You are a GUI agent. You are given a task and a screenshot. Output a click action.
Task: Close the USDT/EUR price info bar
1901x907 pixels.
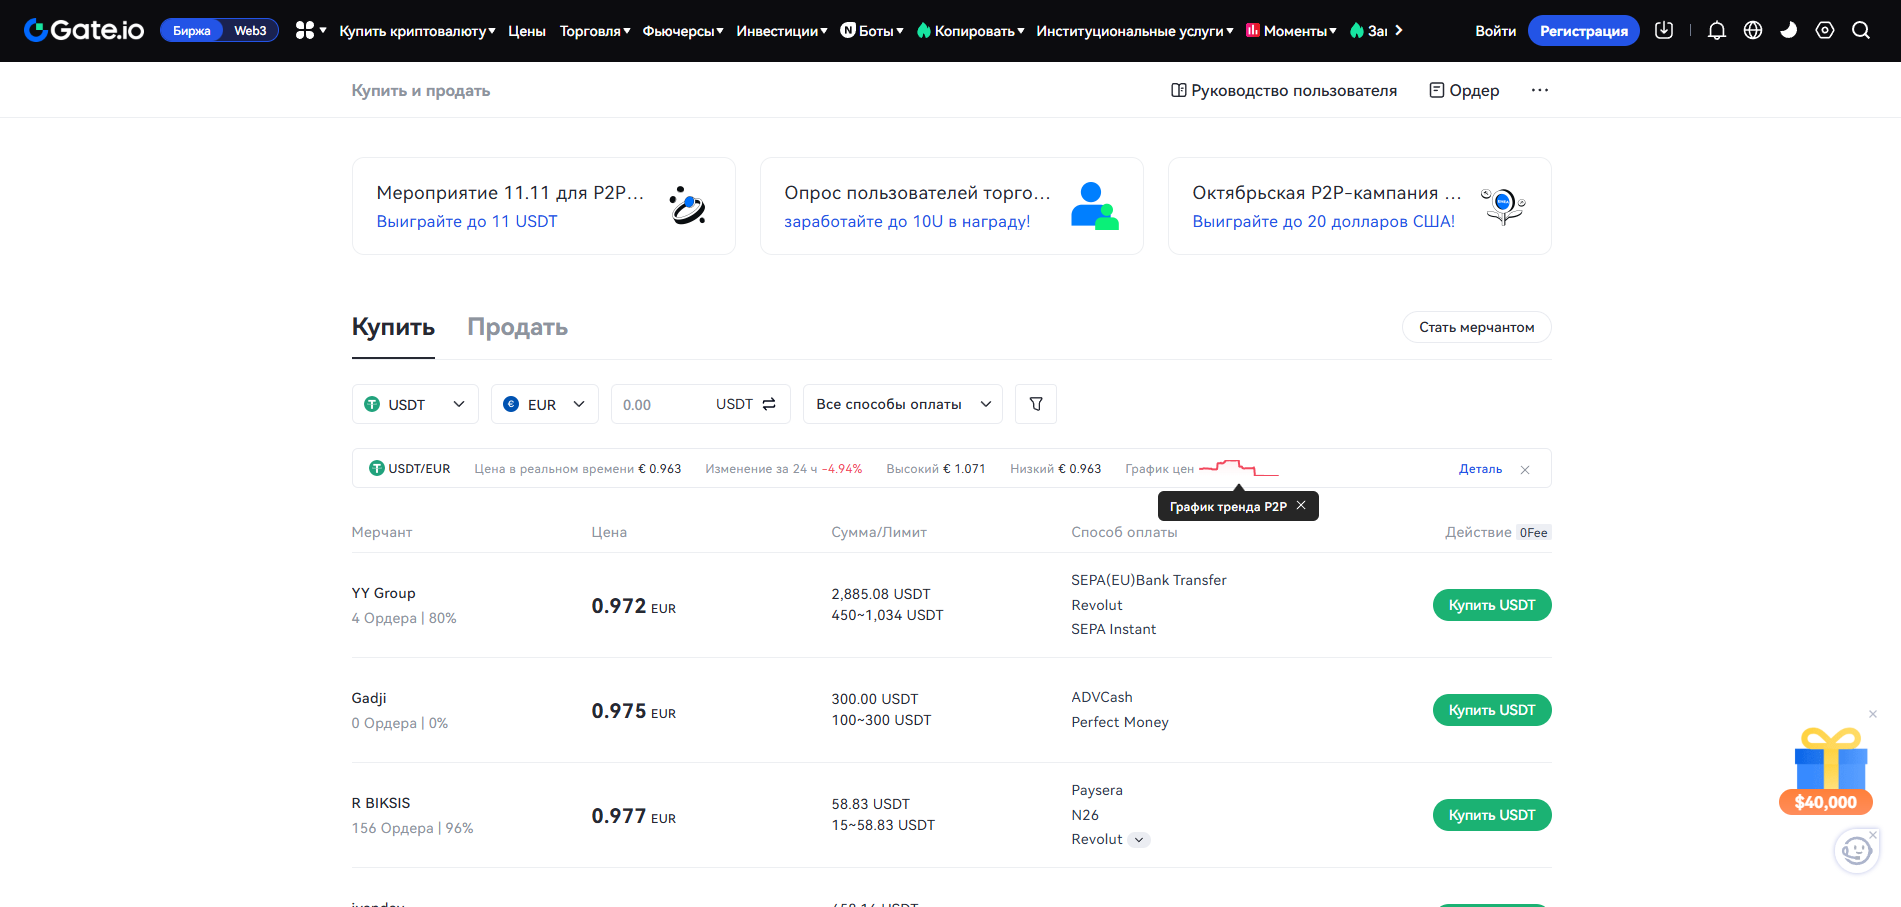click(x=1525, y=470)
